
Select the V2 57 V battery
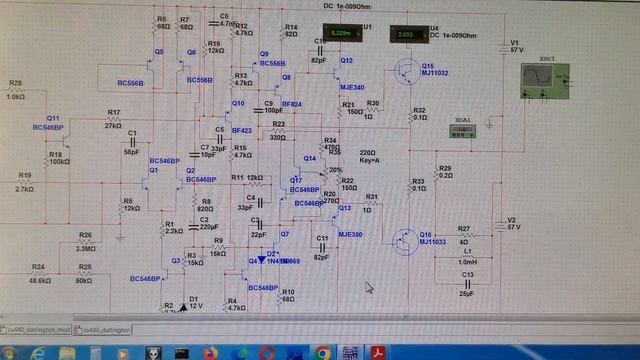(x=500, y=226)
